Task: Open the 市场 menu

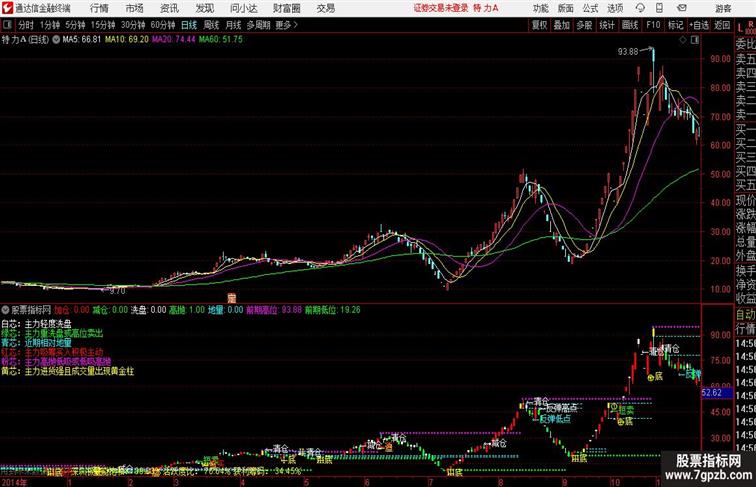Action: 135,8
